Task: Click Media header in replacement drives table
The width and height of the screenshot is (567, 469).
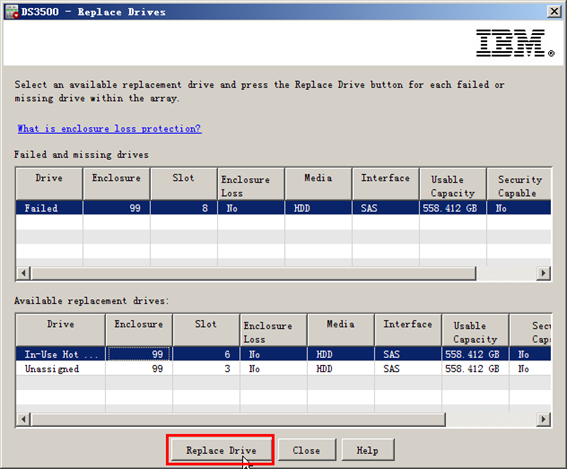Action: tap(341, 330)
